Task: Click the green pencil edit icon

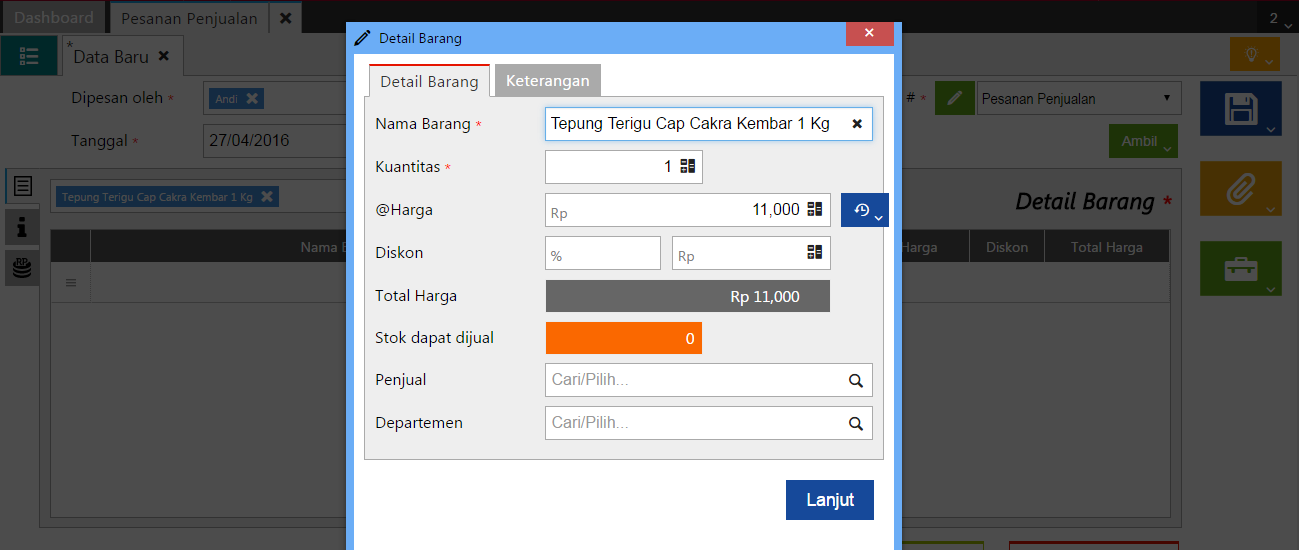Action: 955,98
